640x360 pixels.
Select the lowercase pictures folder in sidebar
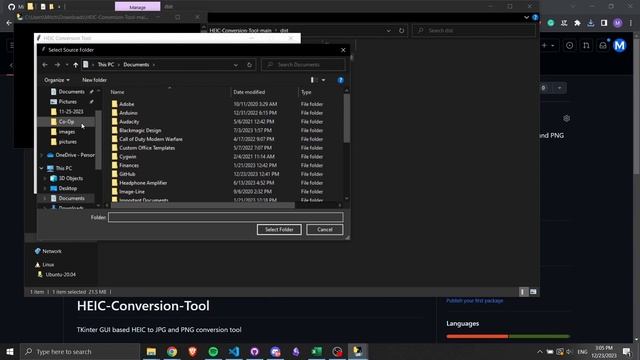click(x=68, y=142)
